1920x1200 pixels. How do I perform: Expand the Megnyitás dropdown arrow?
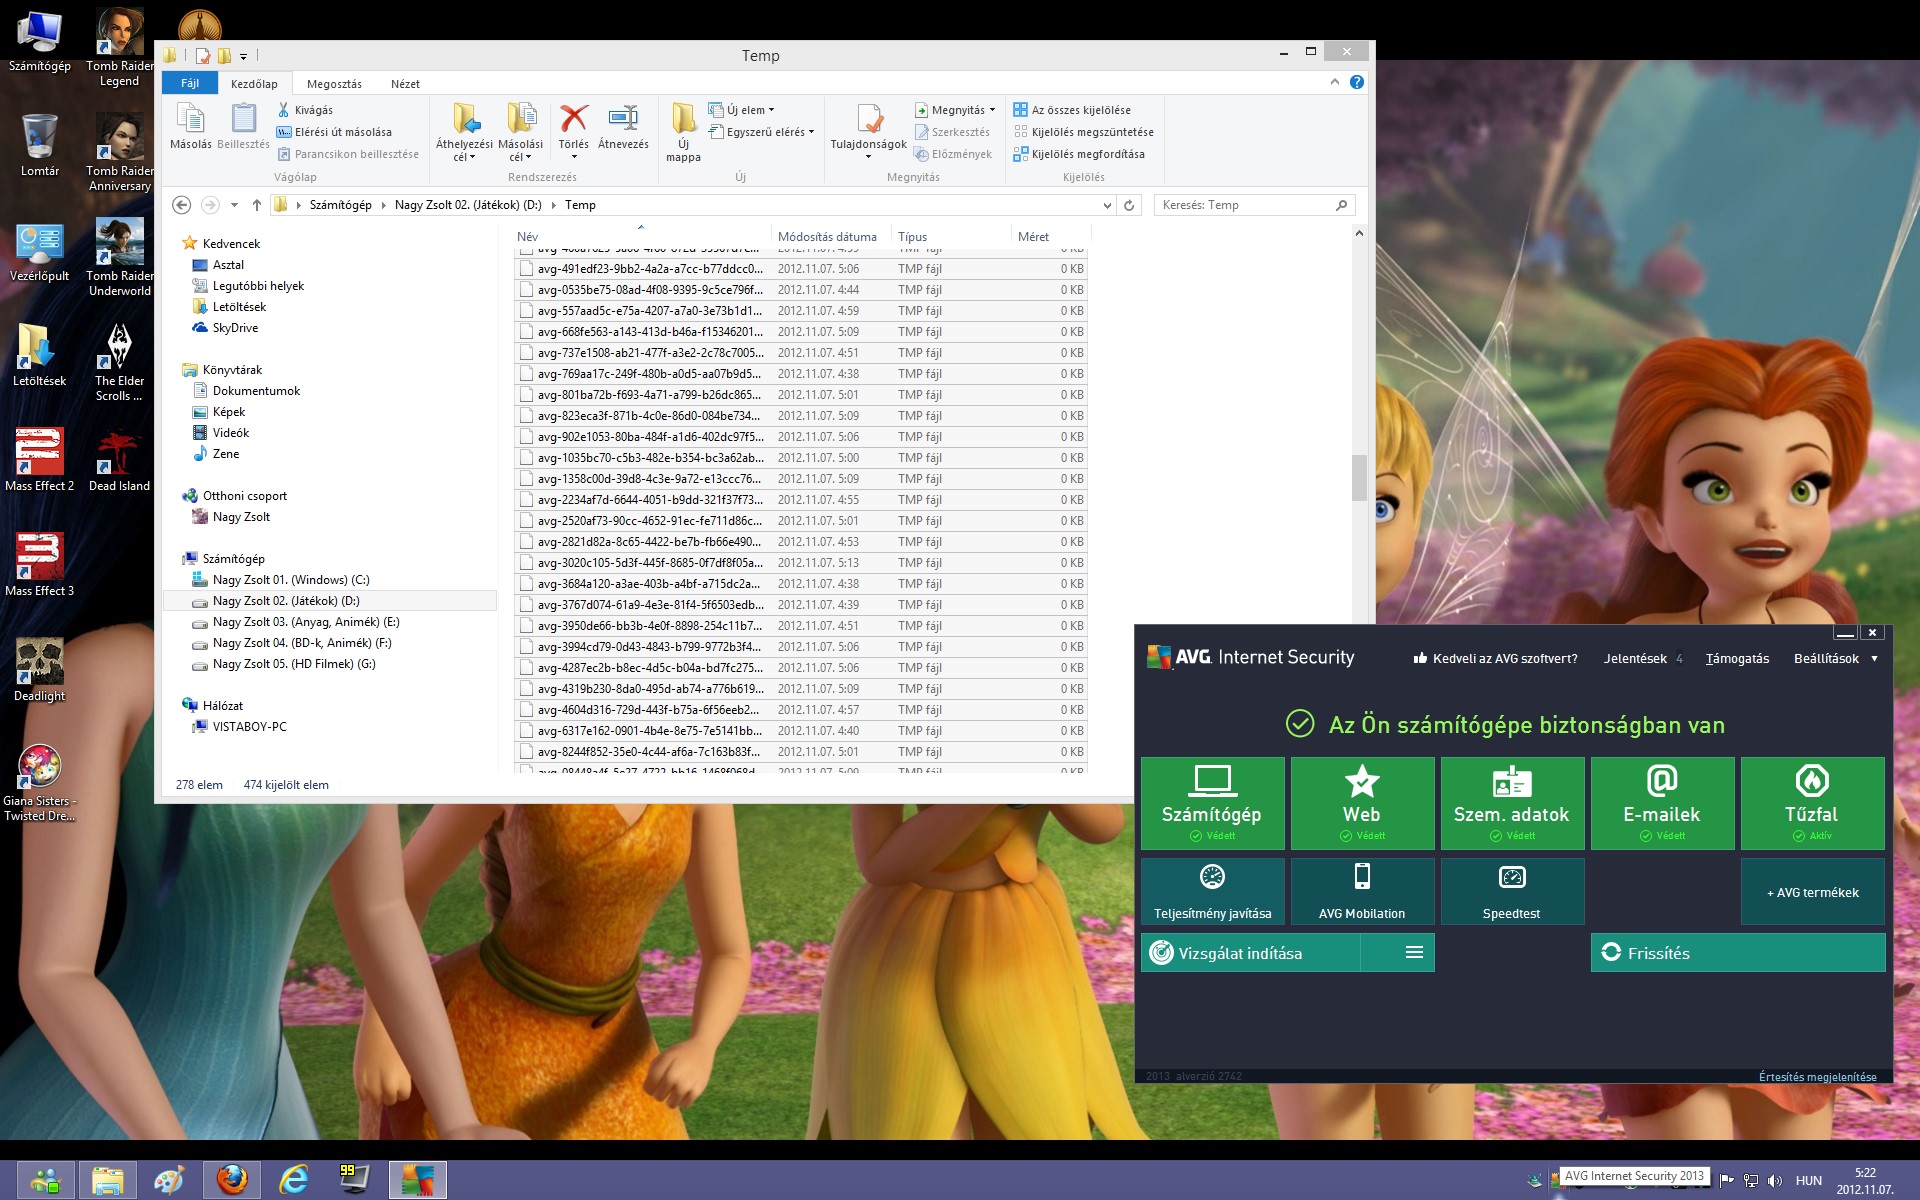pos(992,110)
